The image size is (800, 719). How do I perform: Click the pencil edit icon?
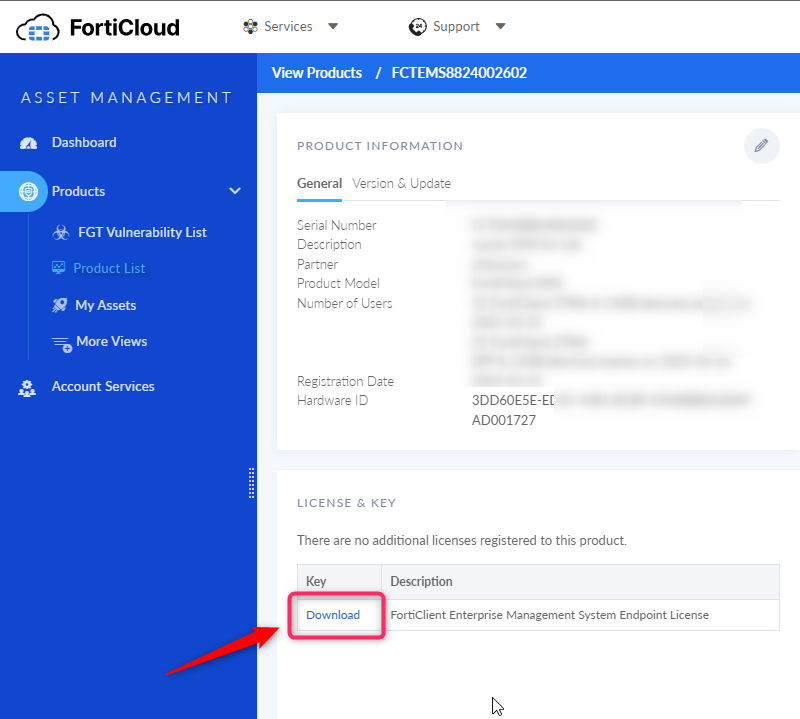761,146
